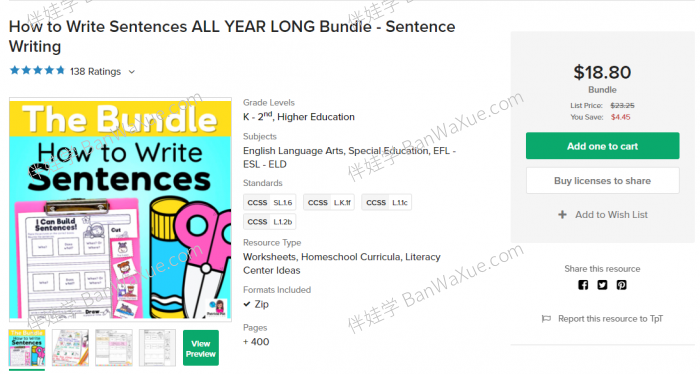The image size is (700, 374).
Task: Show the third preview thumbnail
Action: coord(114,348)
